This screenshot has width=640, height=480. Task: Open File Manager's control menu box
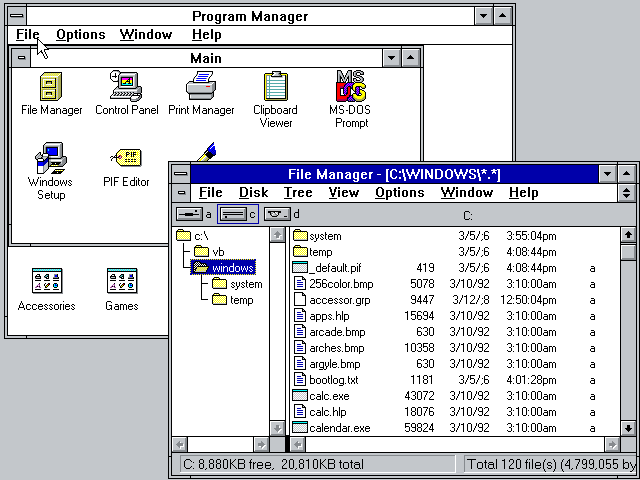(181, 174)
